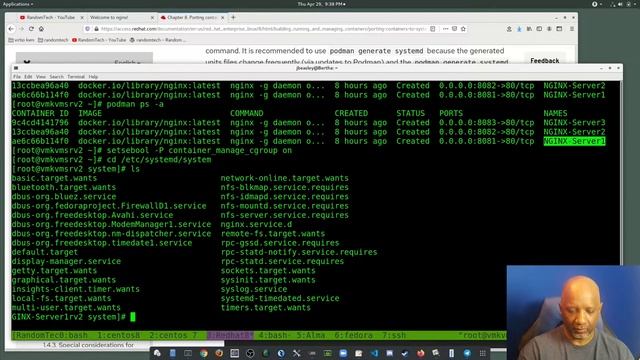Screen dimensions: 640x360
Task: Click display-manager.service in the listing
Action: tap(66, 261)
